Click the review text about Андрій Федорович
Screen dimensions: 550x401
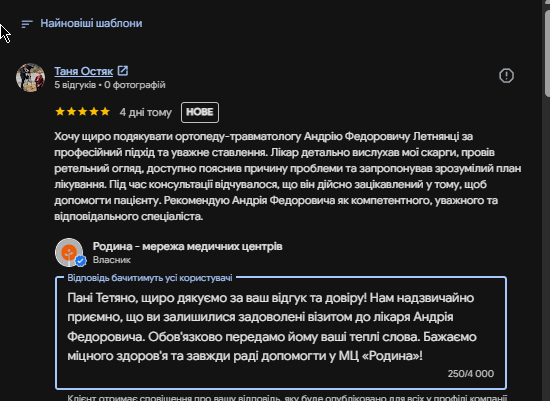point(288,176)
